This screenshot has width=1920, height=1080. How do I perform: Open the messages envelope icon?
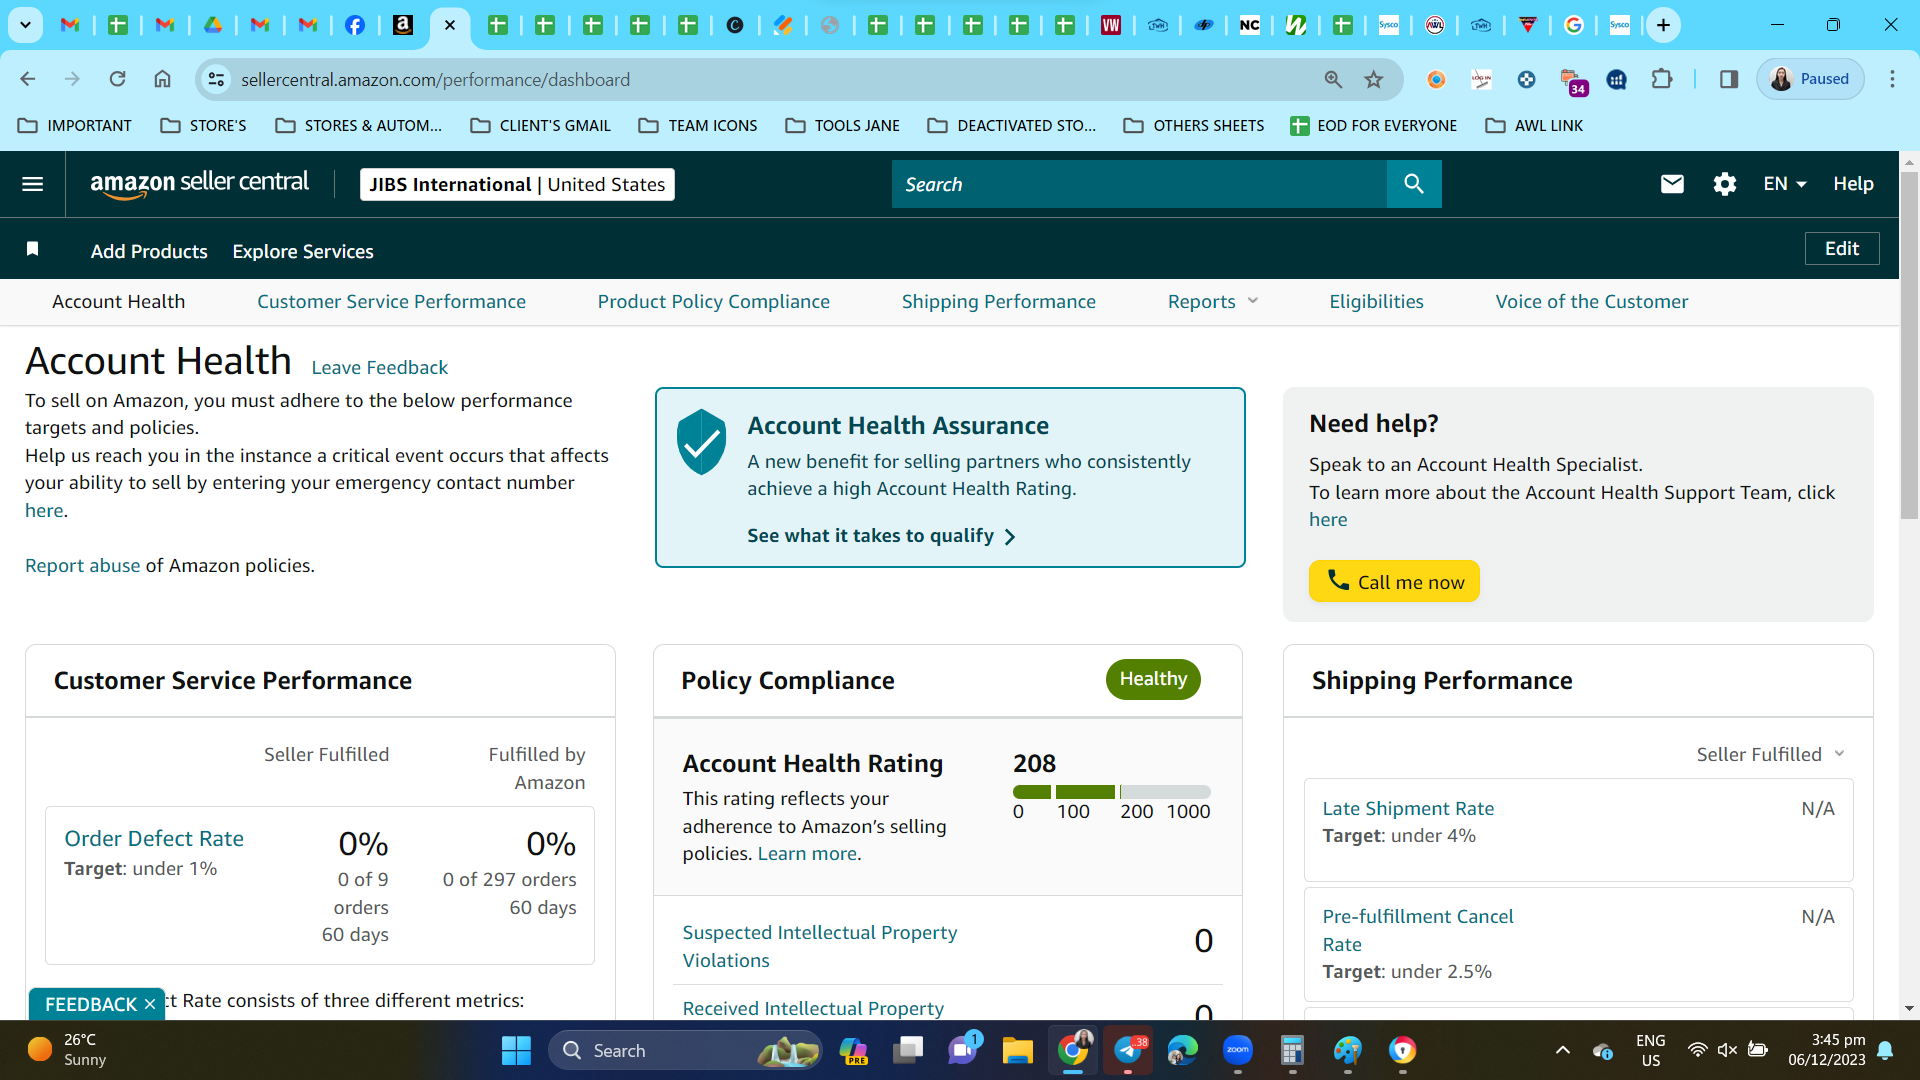coord(1672,184)
